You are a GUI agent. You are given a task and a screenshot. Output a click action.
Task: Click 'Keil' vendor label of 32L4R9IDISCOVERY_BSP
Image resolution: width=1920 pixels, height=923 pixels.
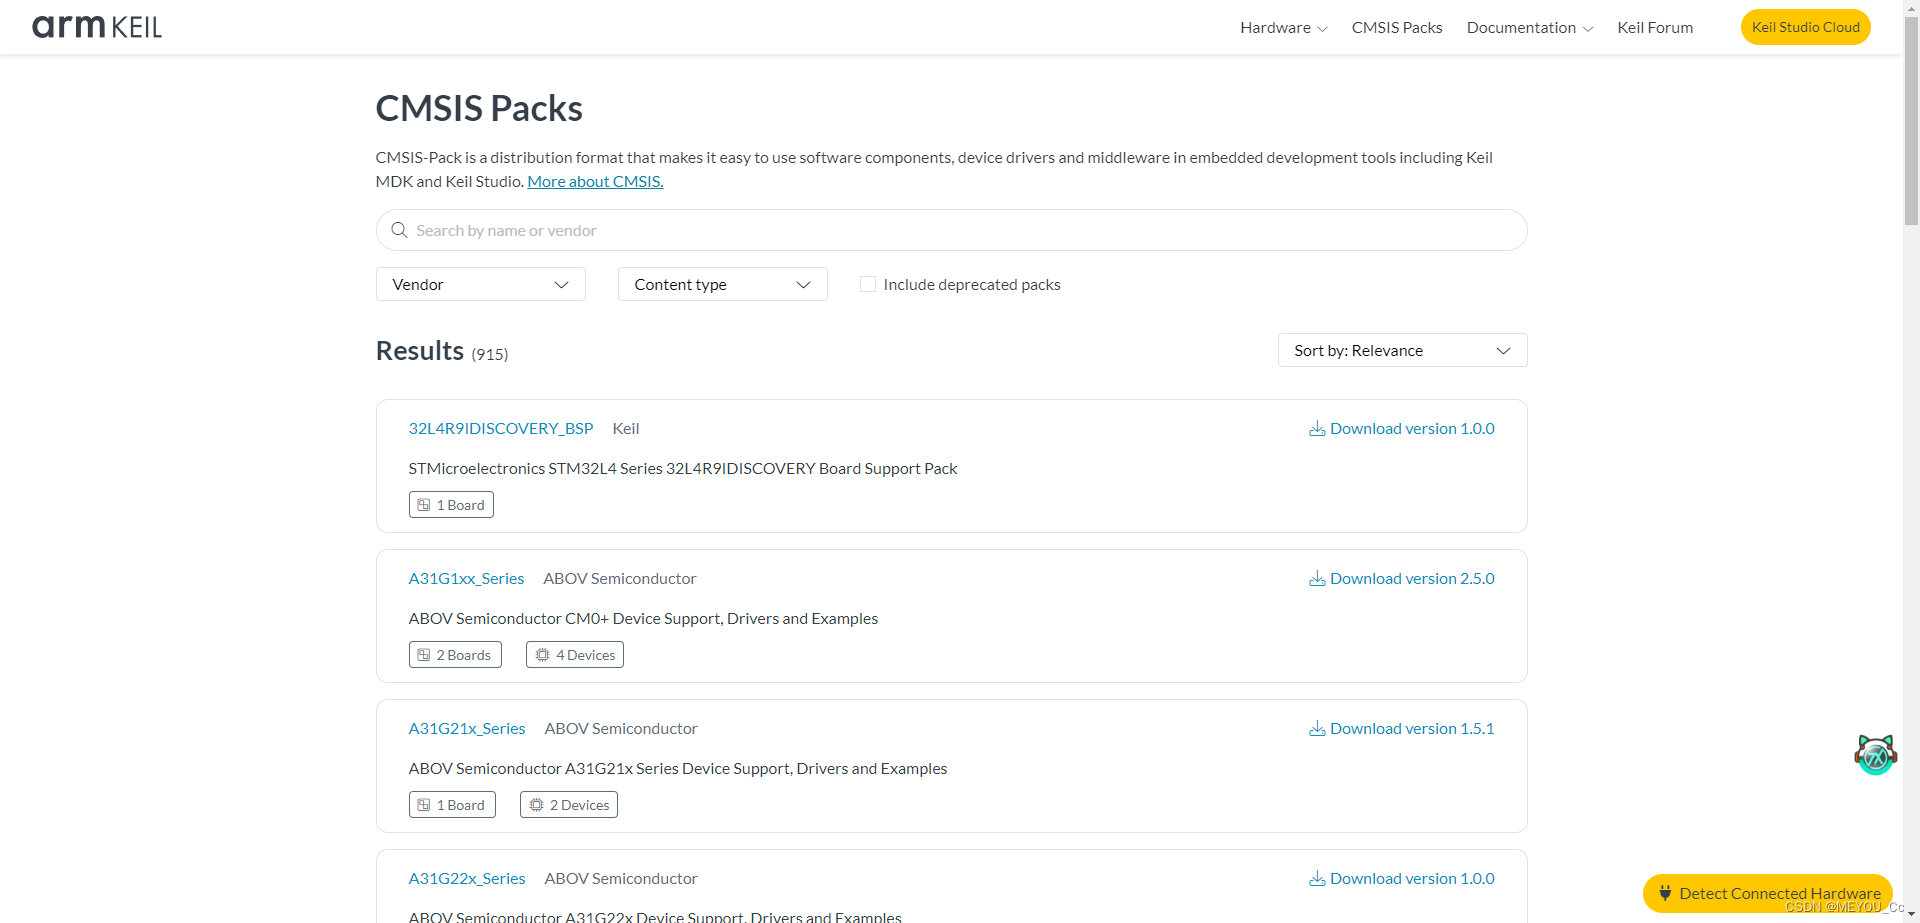pos(626,428)
